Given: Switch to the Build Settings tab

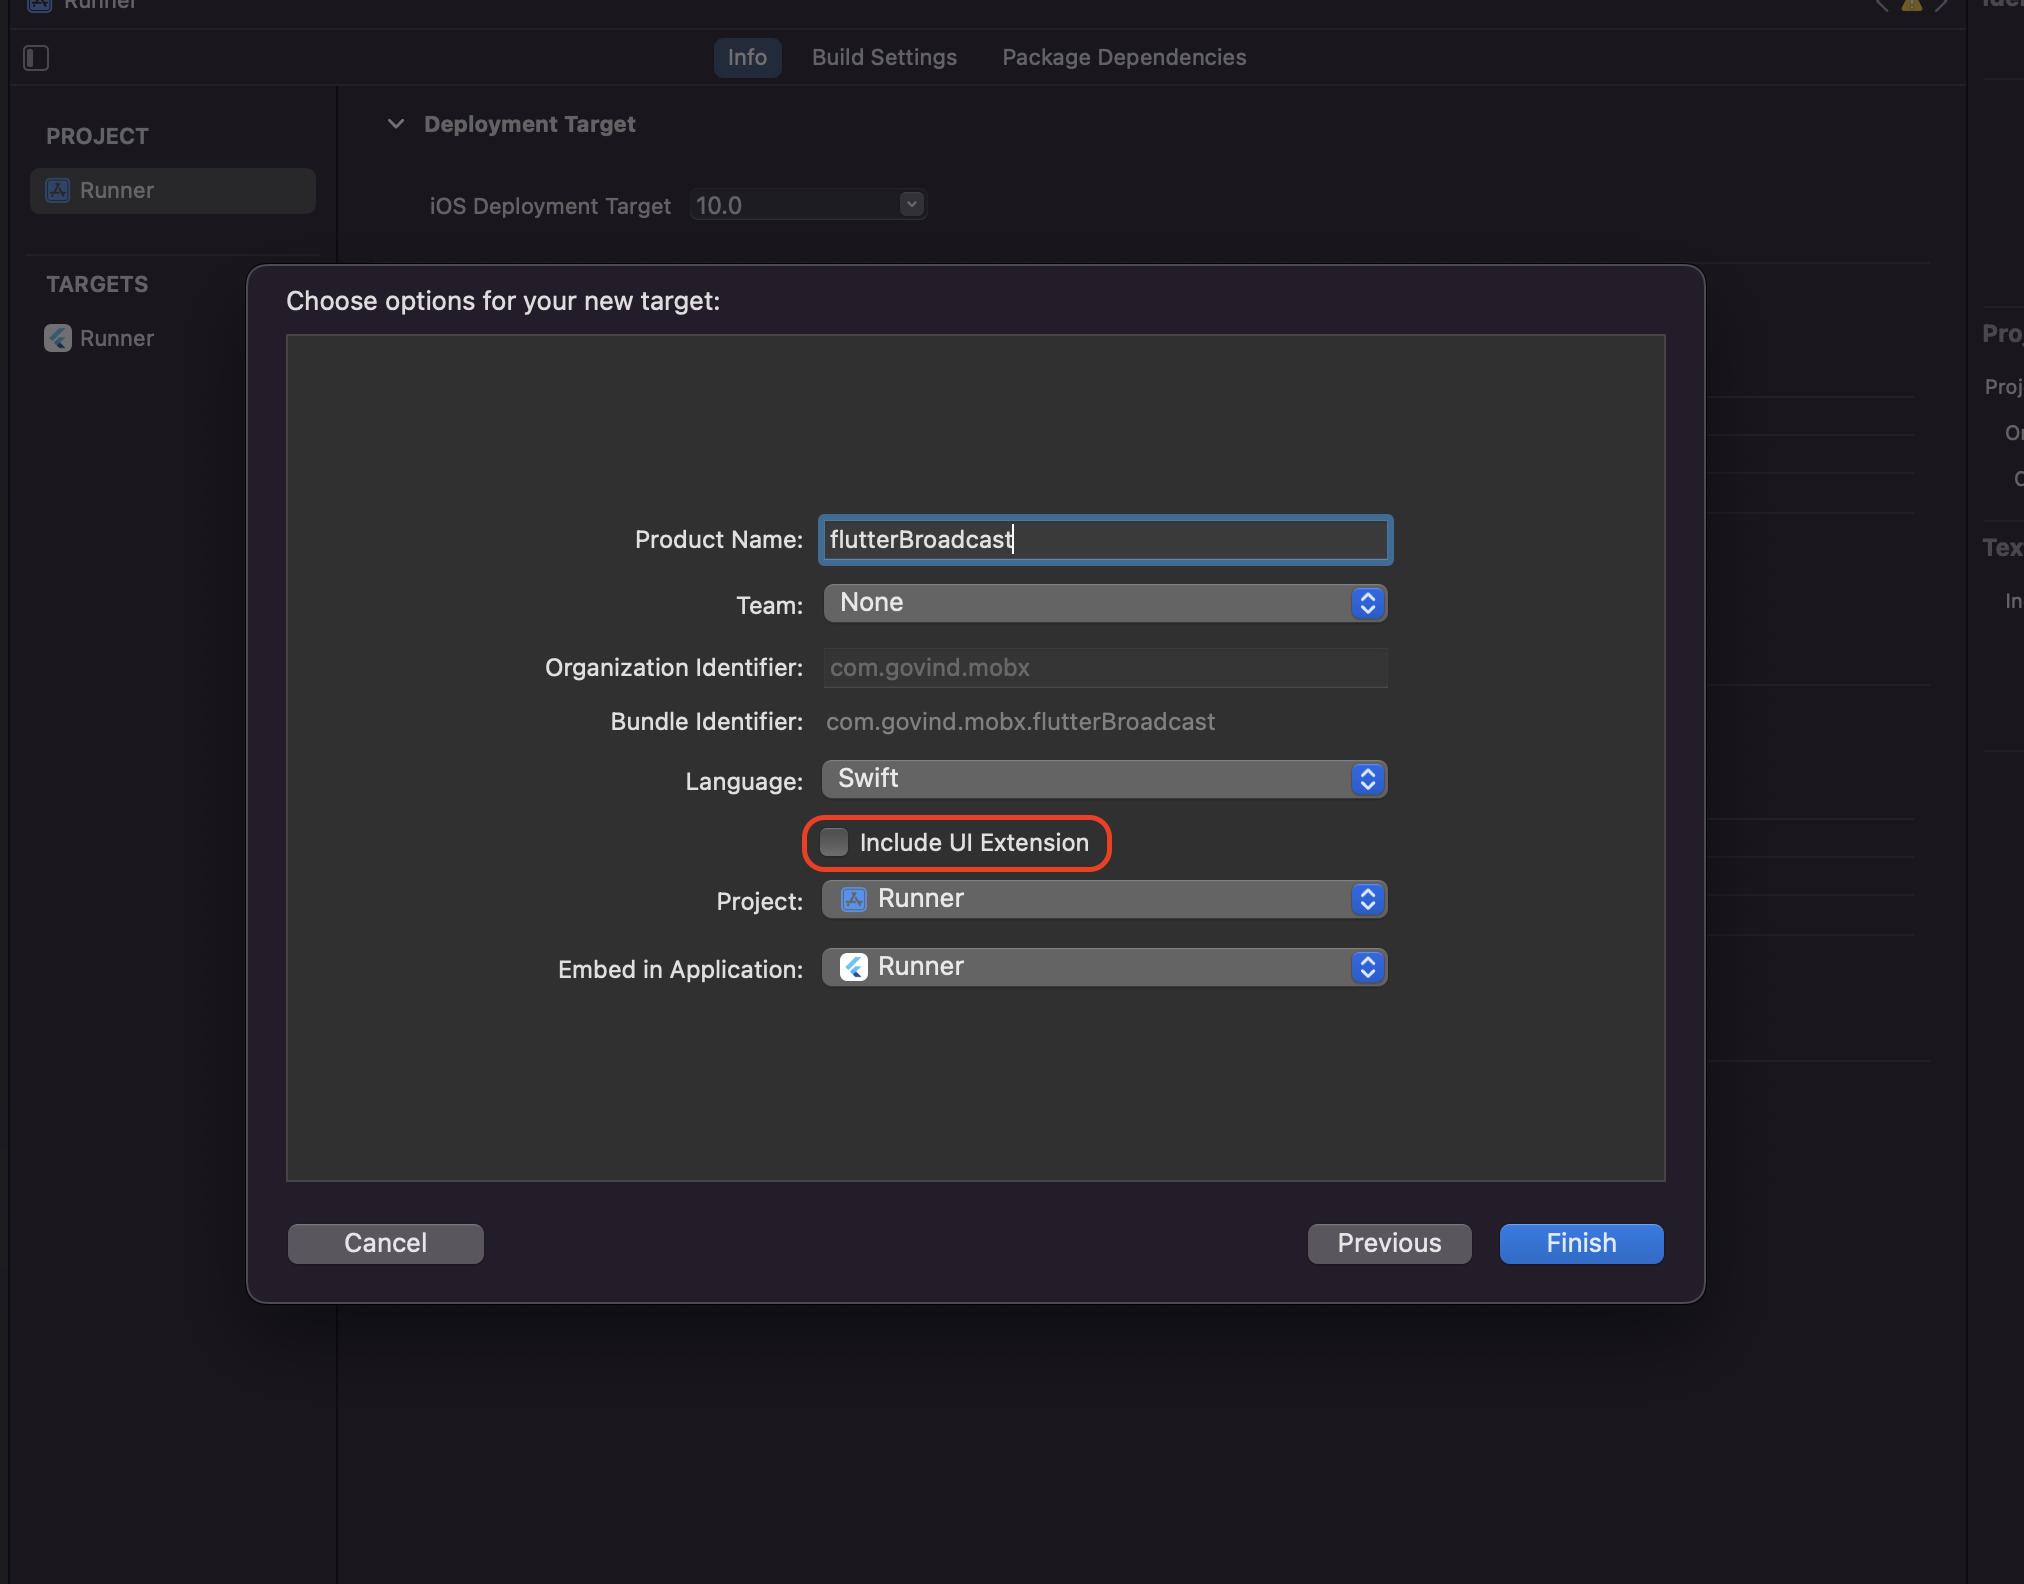Looking at the screenshot, I should coord(883,57).
